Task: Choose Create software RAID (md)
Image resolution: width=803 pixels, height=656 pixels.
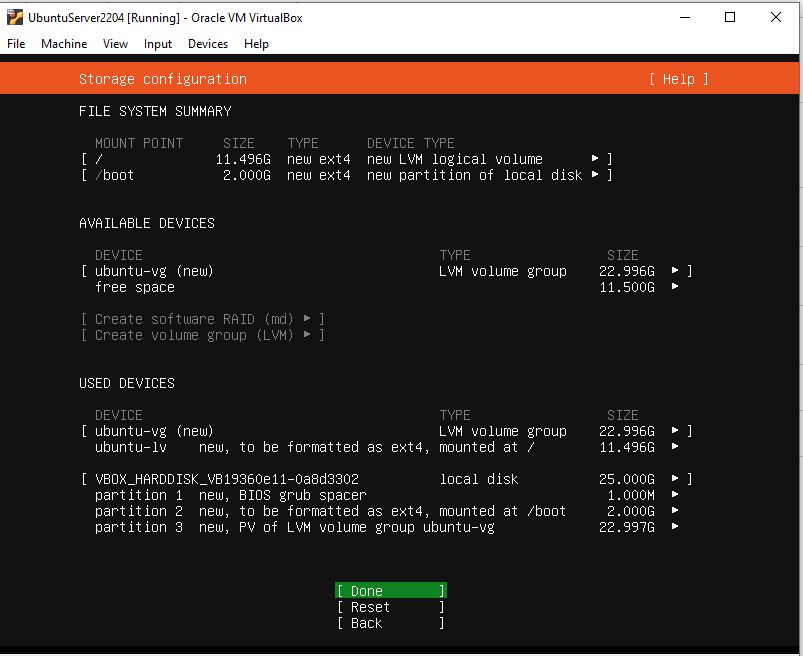Action: (x=203, y=319)
